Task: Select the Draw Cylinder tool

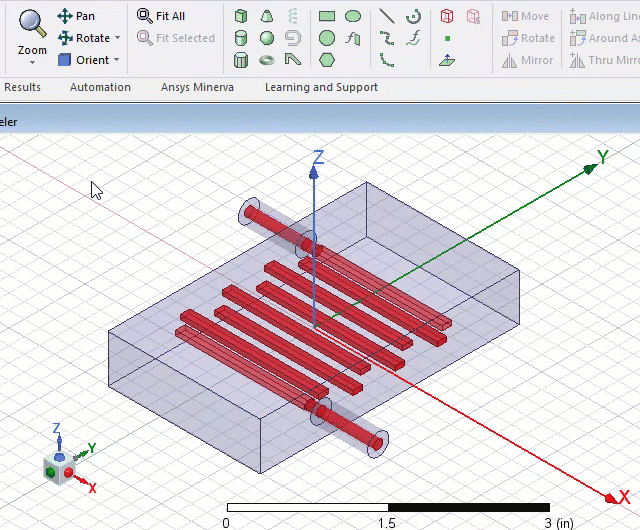Action: (x=241, y=38)
